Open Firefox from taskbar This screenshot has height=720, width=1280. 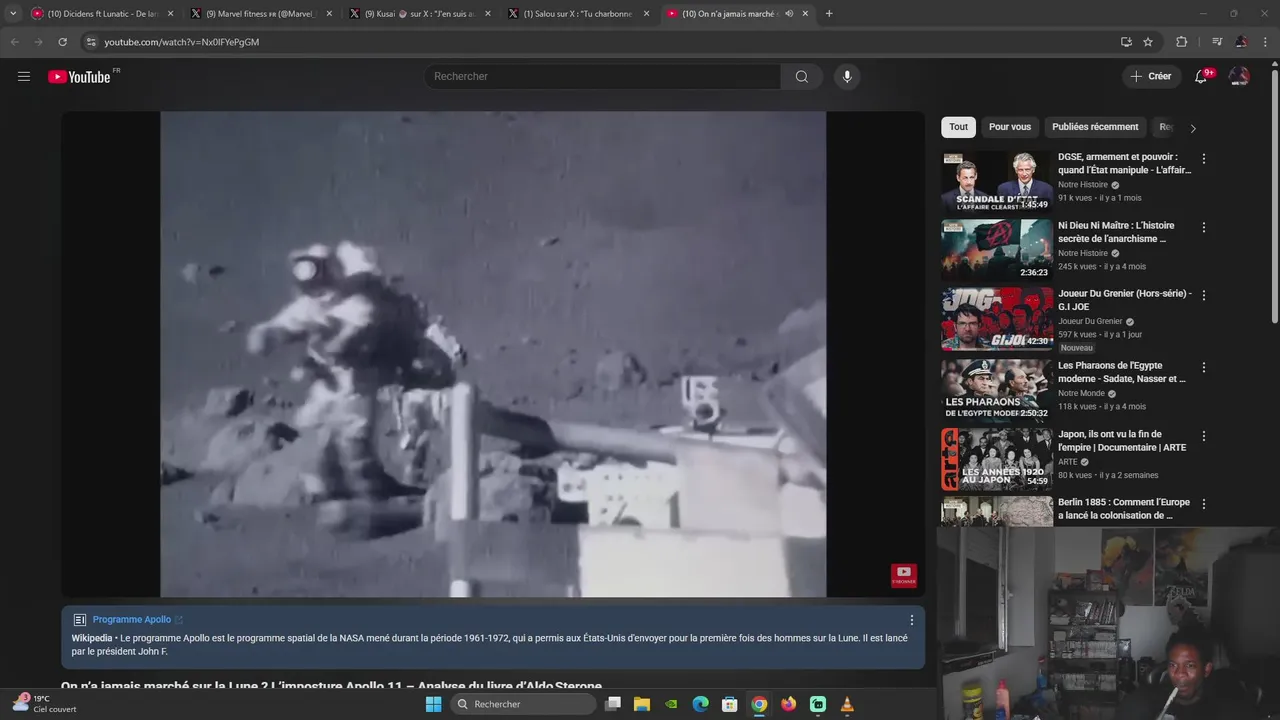click(x=789, y=704)
